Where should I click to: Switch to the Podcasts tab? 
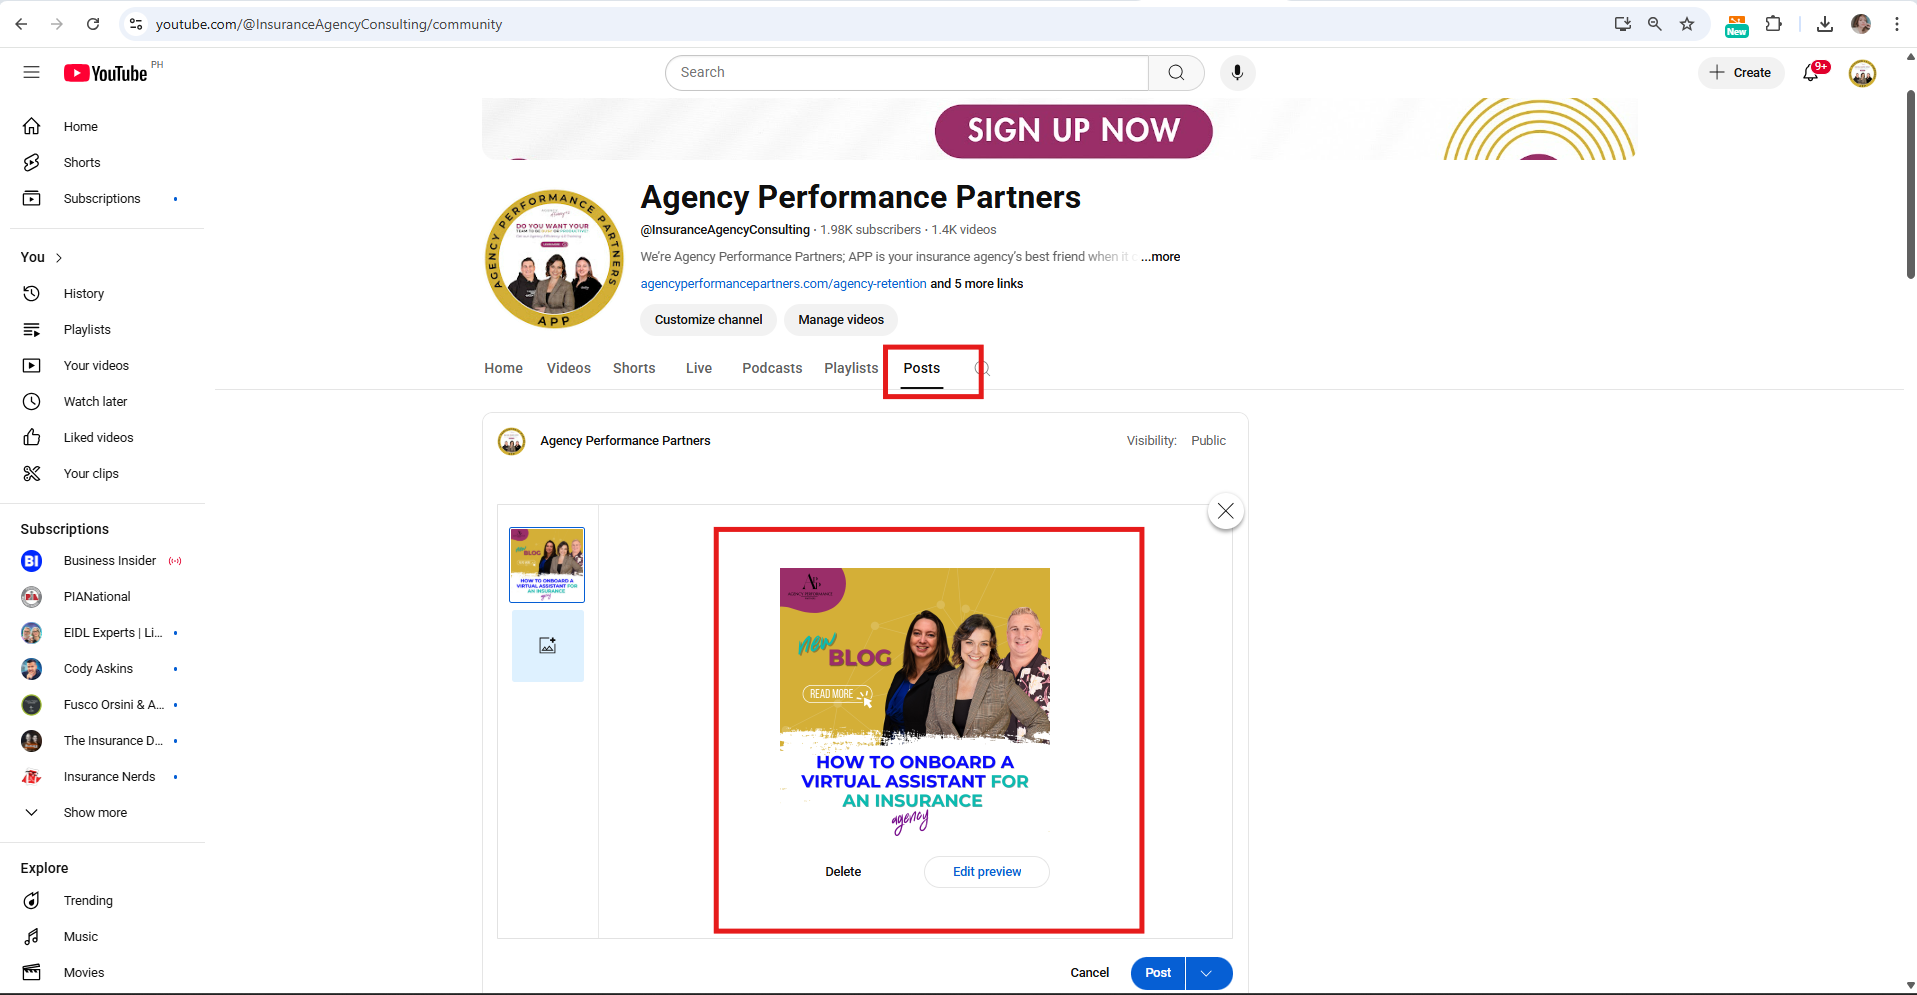(x=772, y=368)
